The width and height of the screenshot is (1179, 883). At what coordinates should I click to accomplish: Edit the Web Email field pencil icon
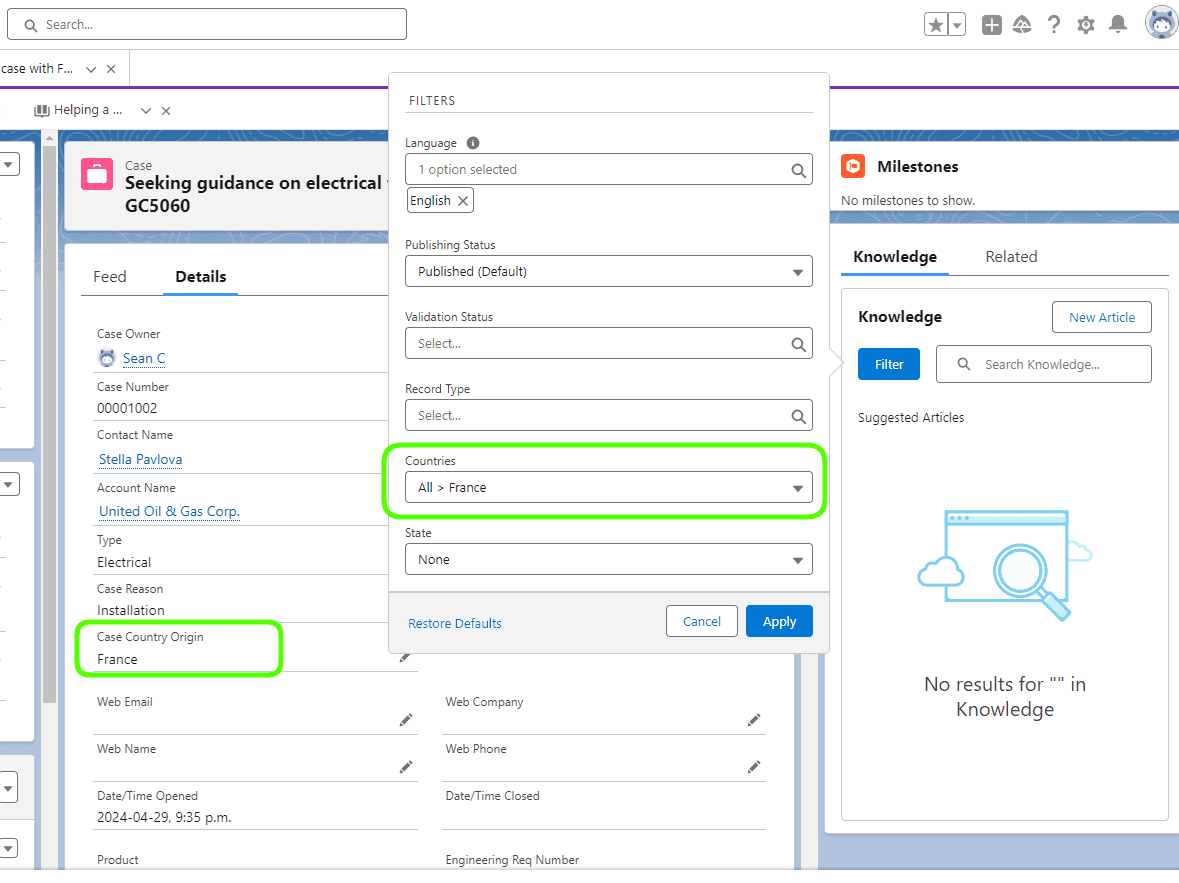[x=406, y=720]
